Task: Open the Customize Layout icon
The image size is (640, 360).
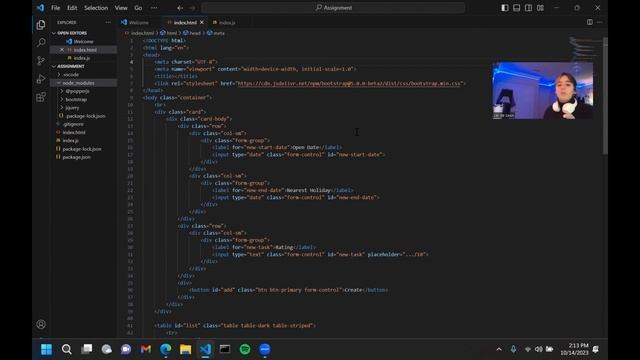Action: pyautogui.click(x=540, y=8)
